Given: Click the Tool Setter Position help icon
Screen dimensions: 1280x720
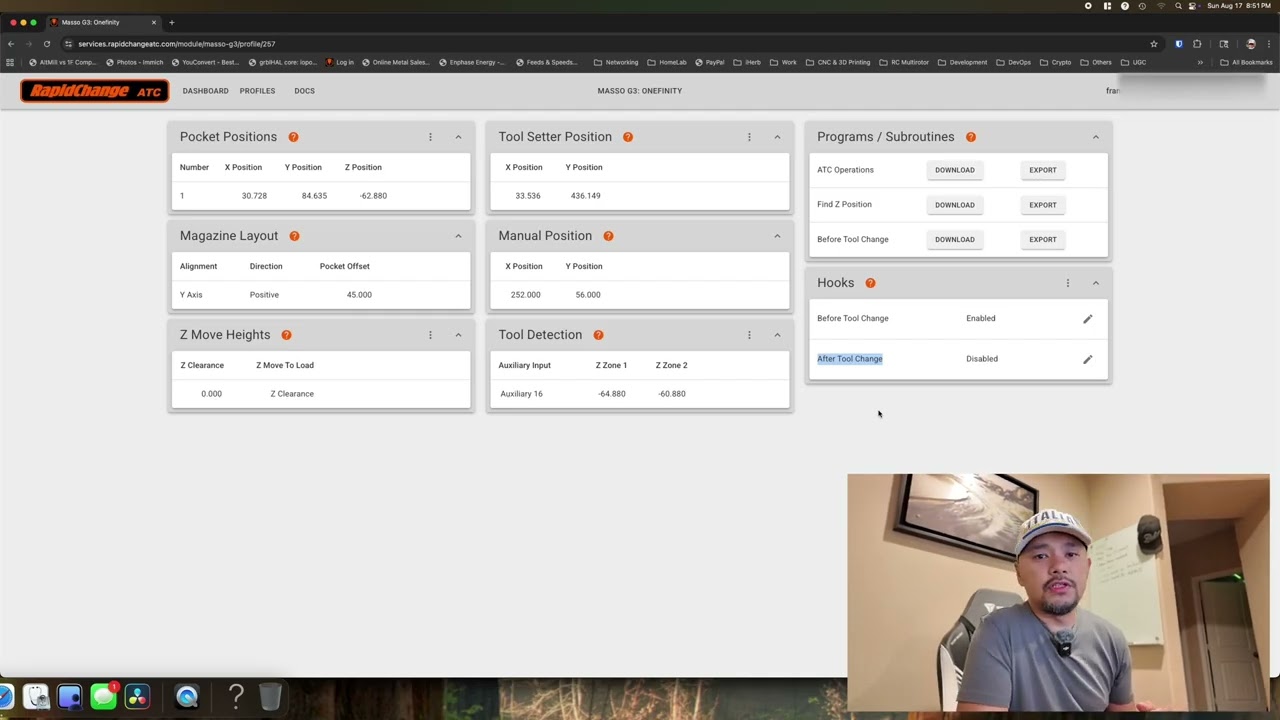Looking at the screenshot, I should click(x=628, y=137).
